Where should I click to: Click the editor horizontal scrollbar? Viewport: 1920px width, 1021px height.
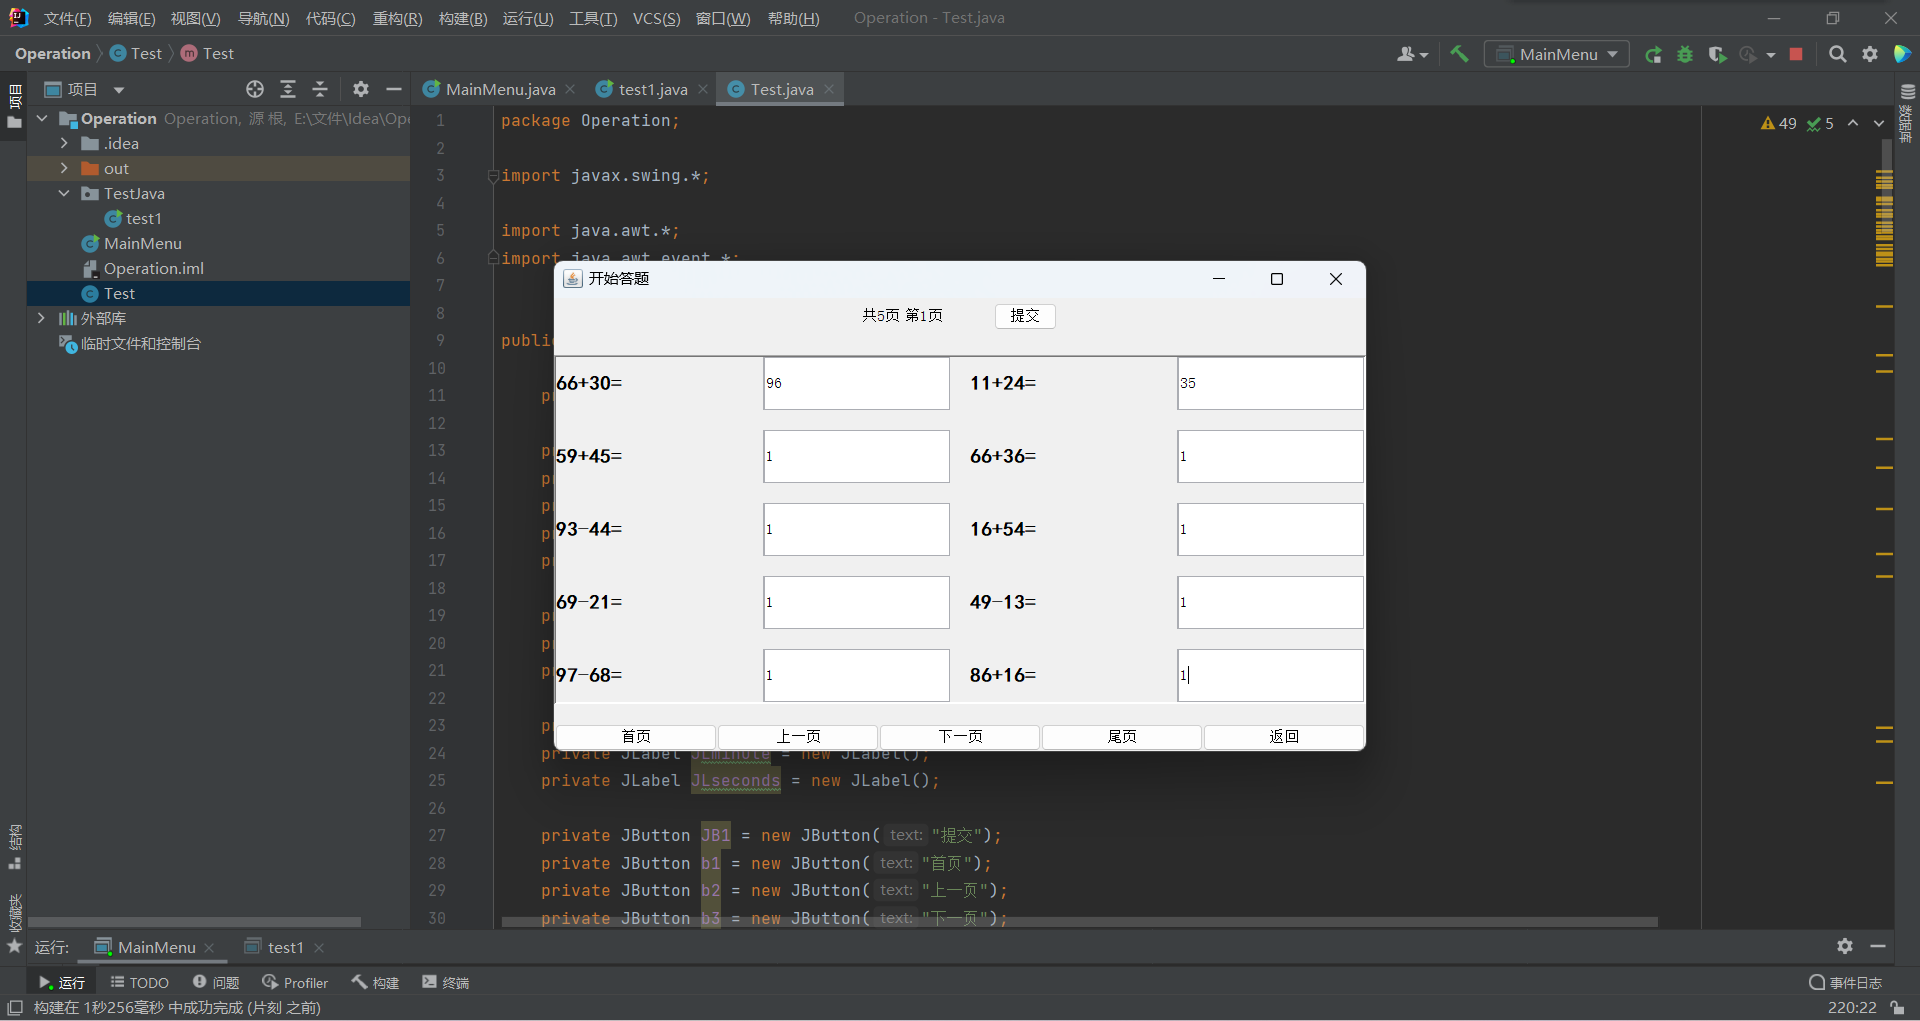coord(1080,922)
